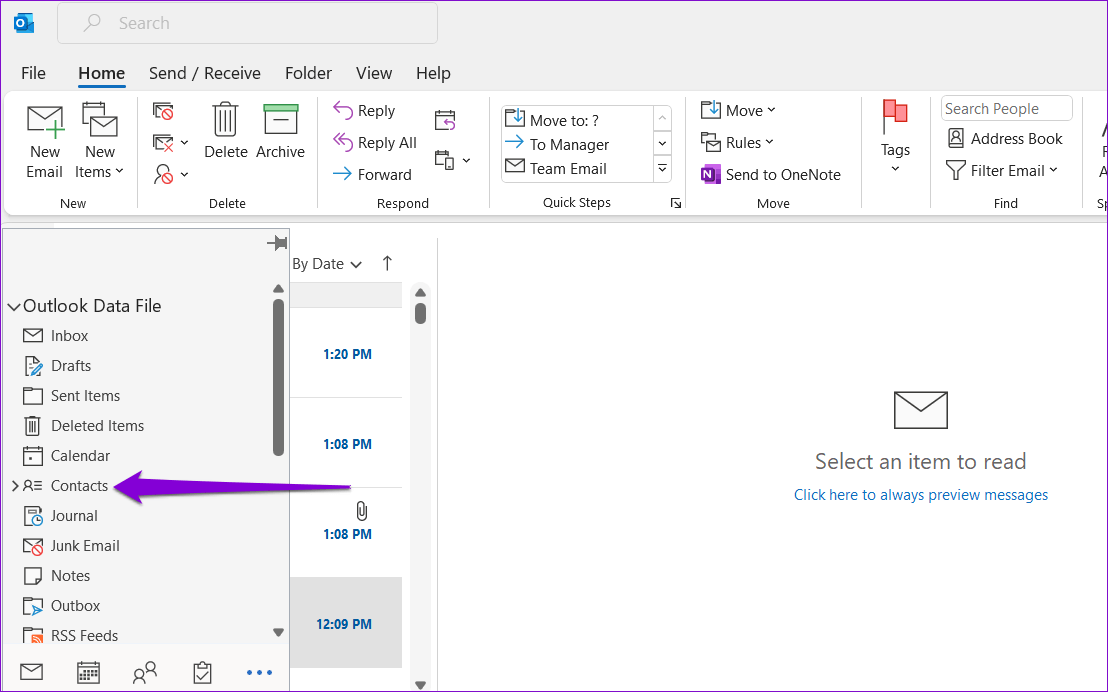Switch to the View tab
This screenshot has height=692, width=1108.
[374, 74]
